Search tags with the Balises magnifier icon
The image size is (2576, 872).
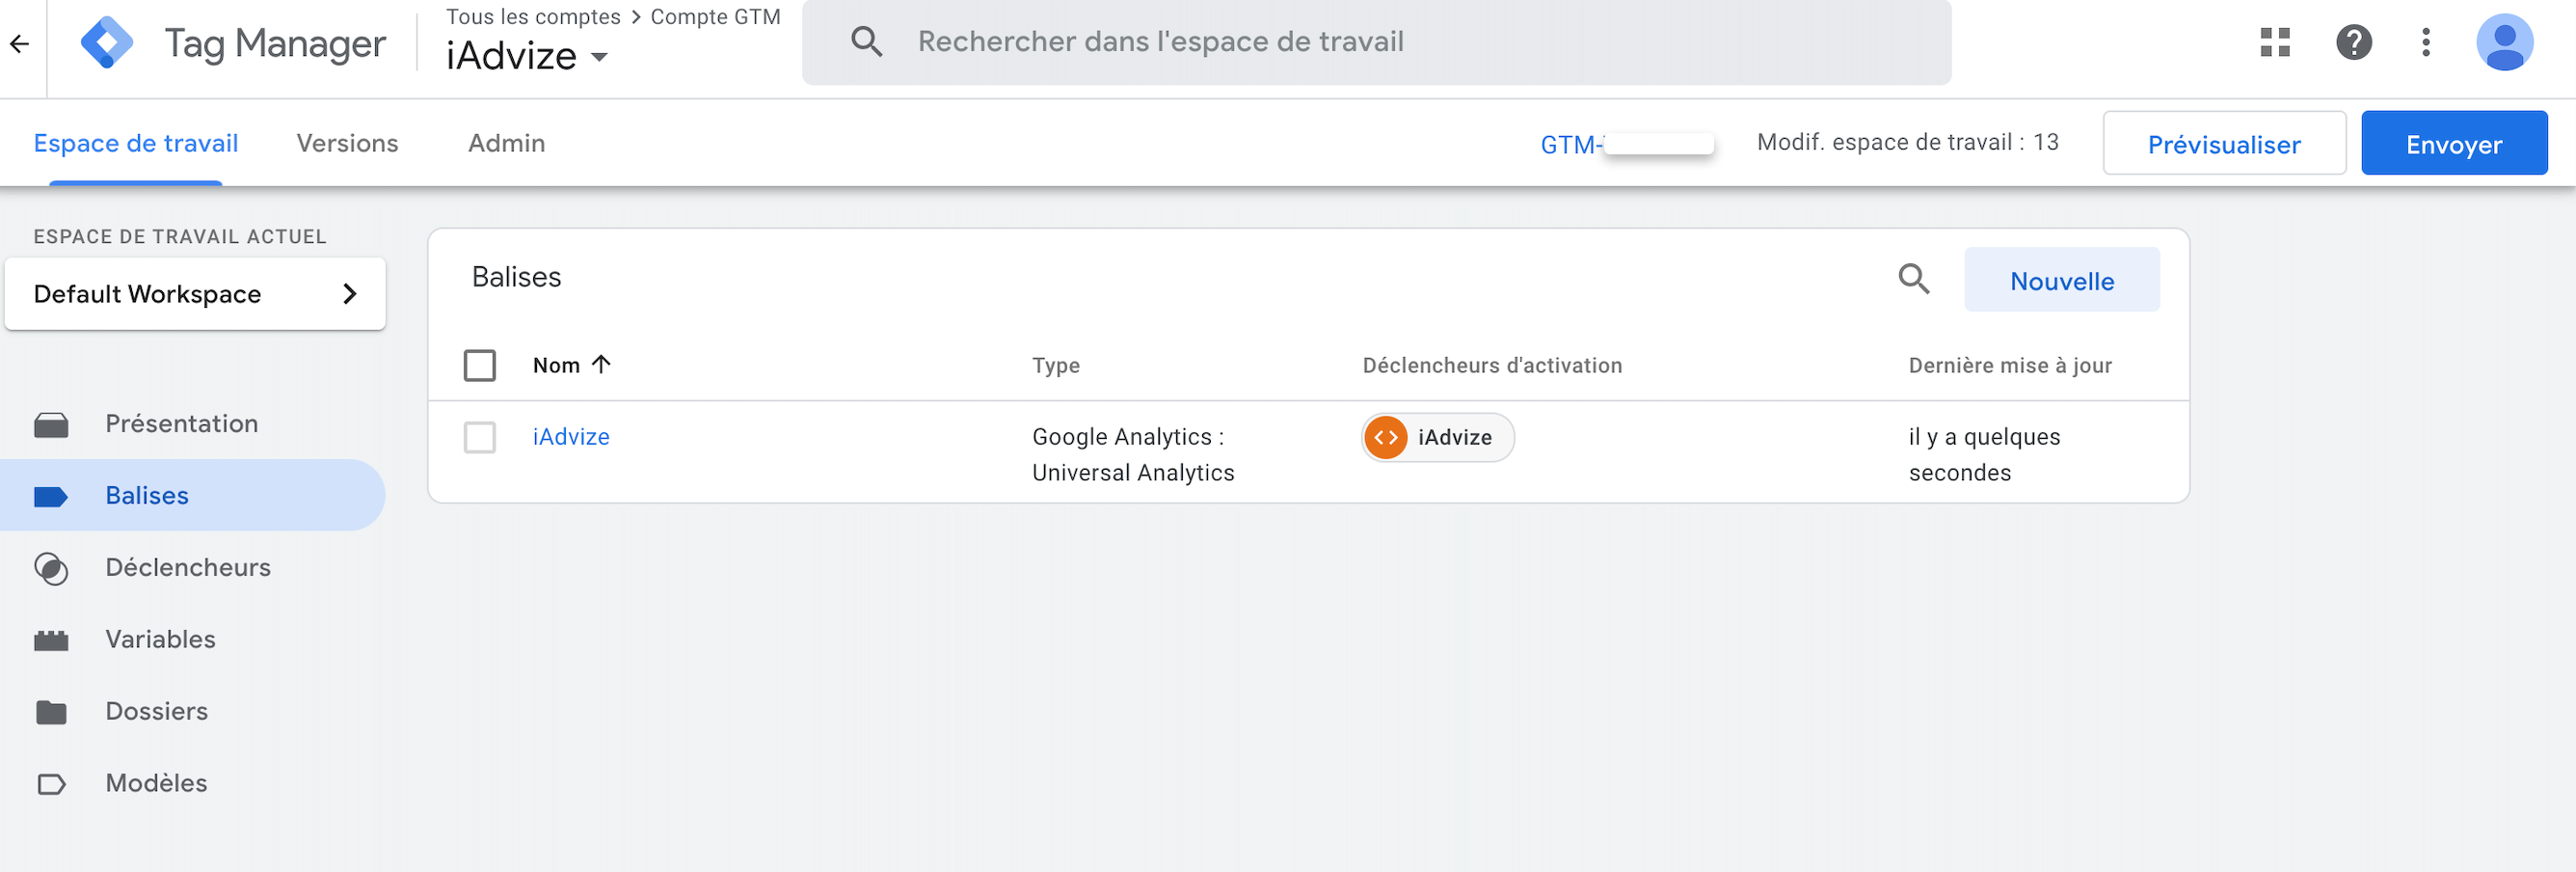(x=1914, y=279)
